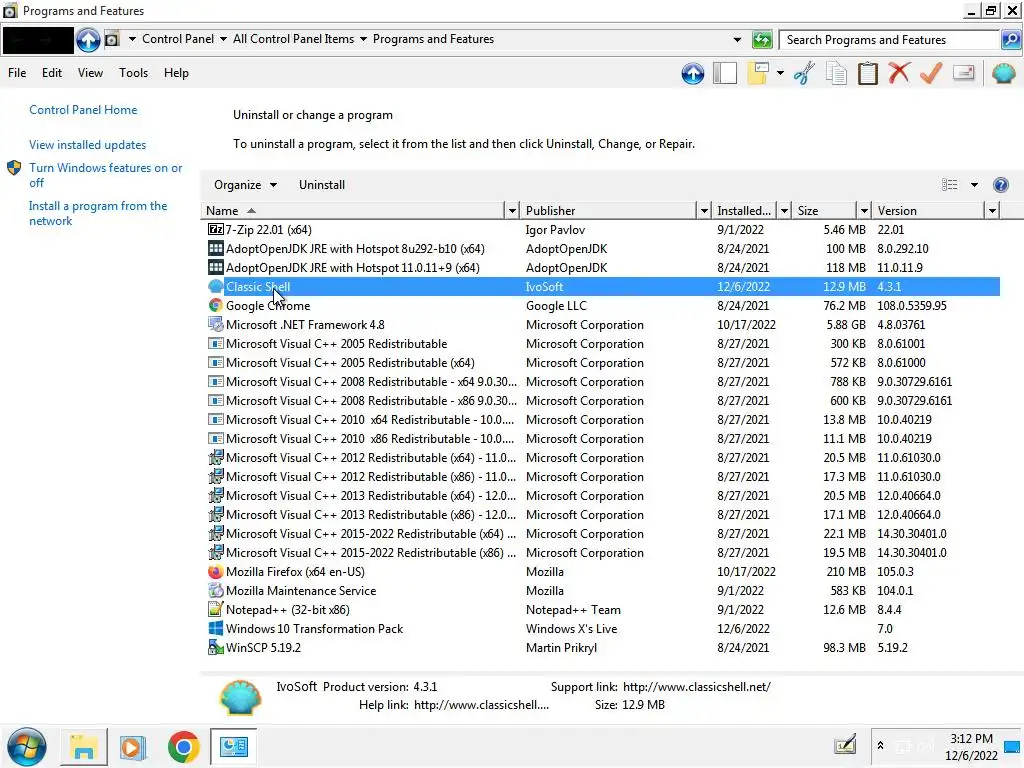Image resolution: width=1024 pixels, height=768 pixels.
Task: Open view options dropdown arrow
Action: click(974, 185)
